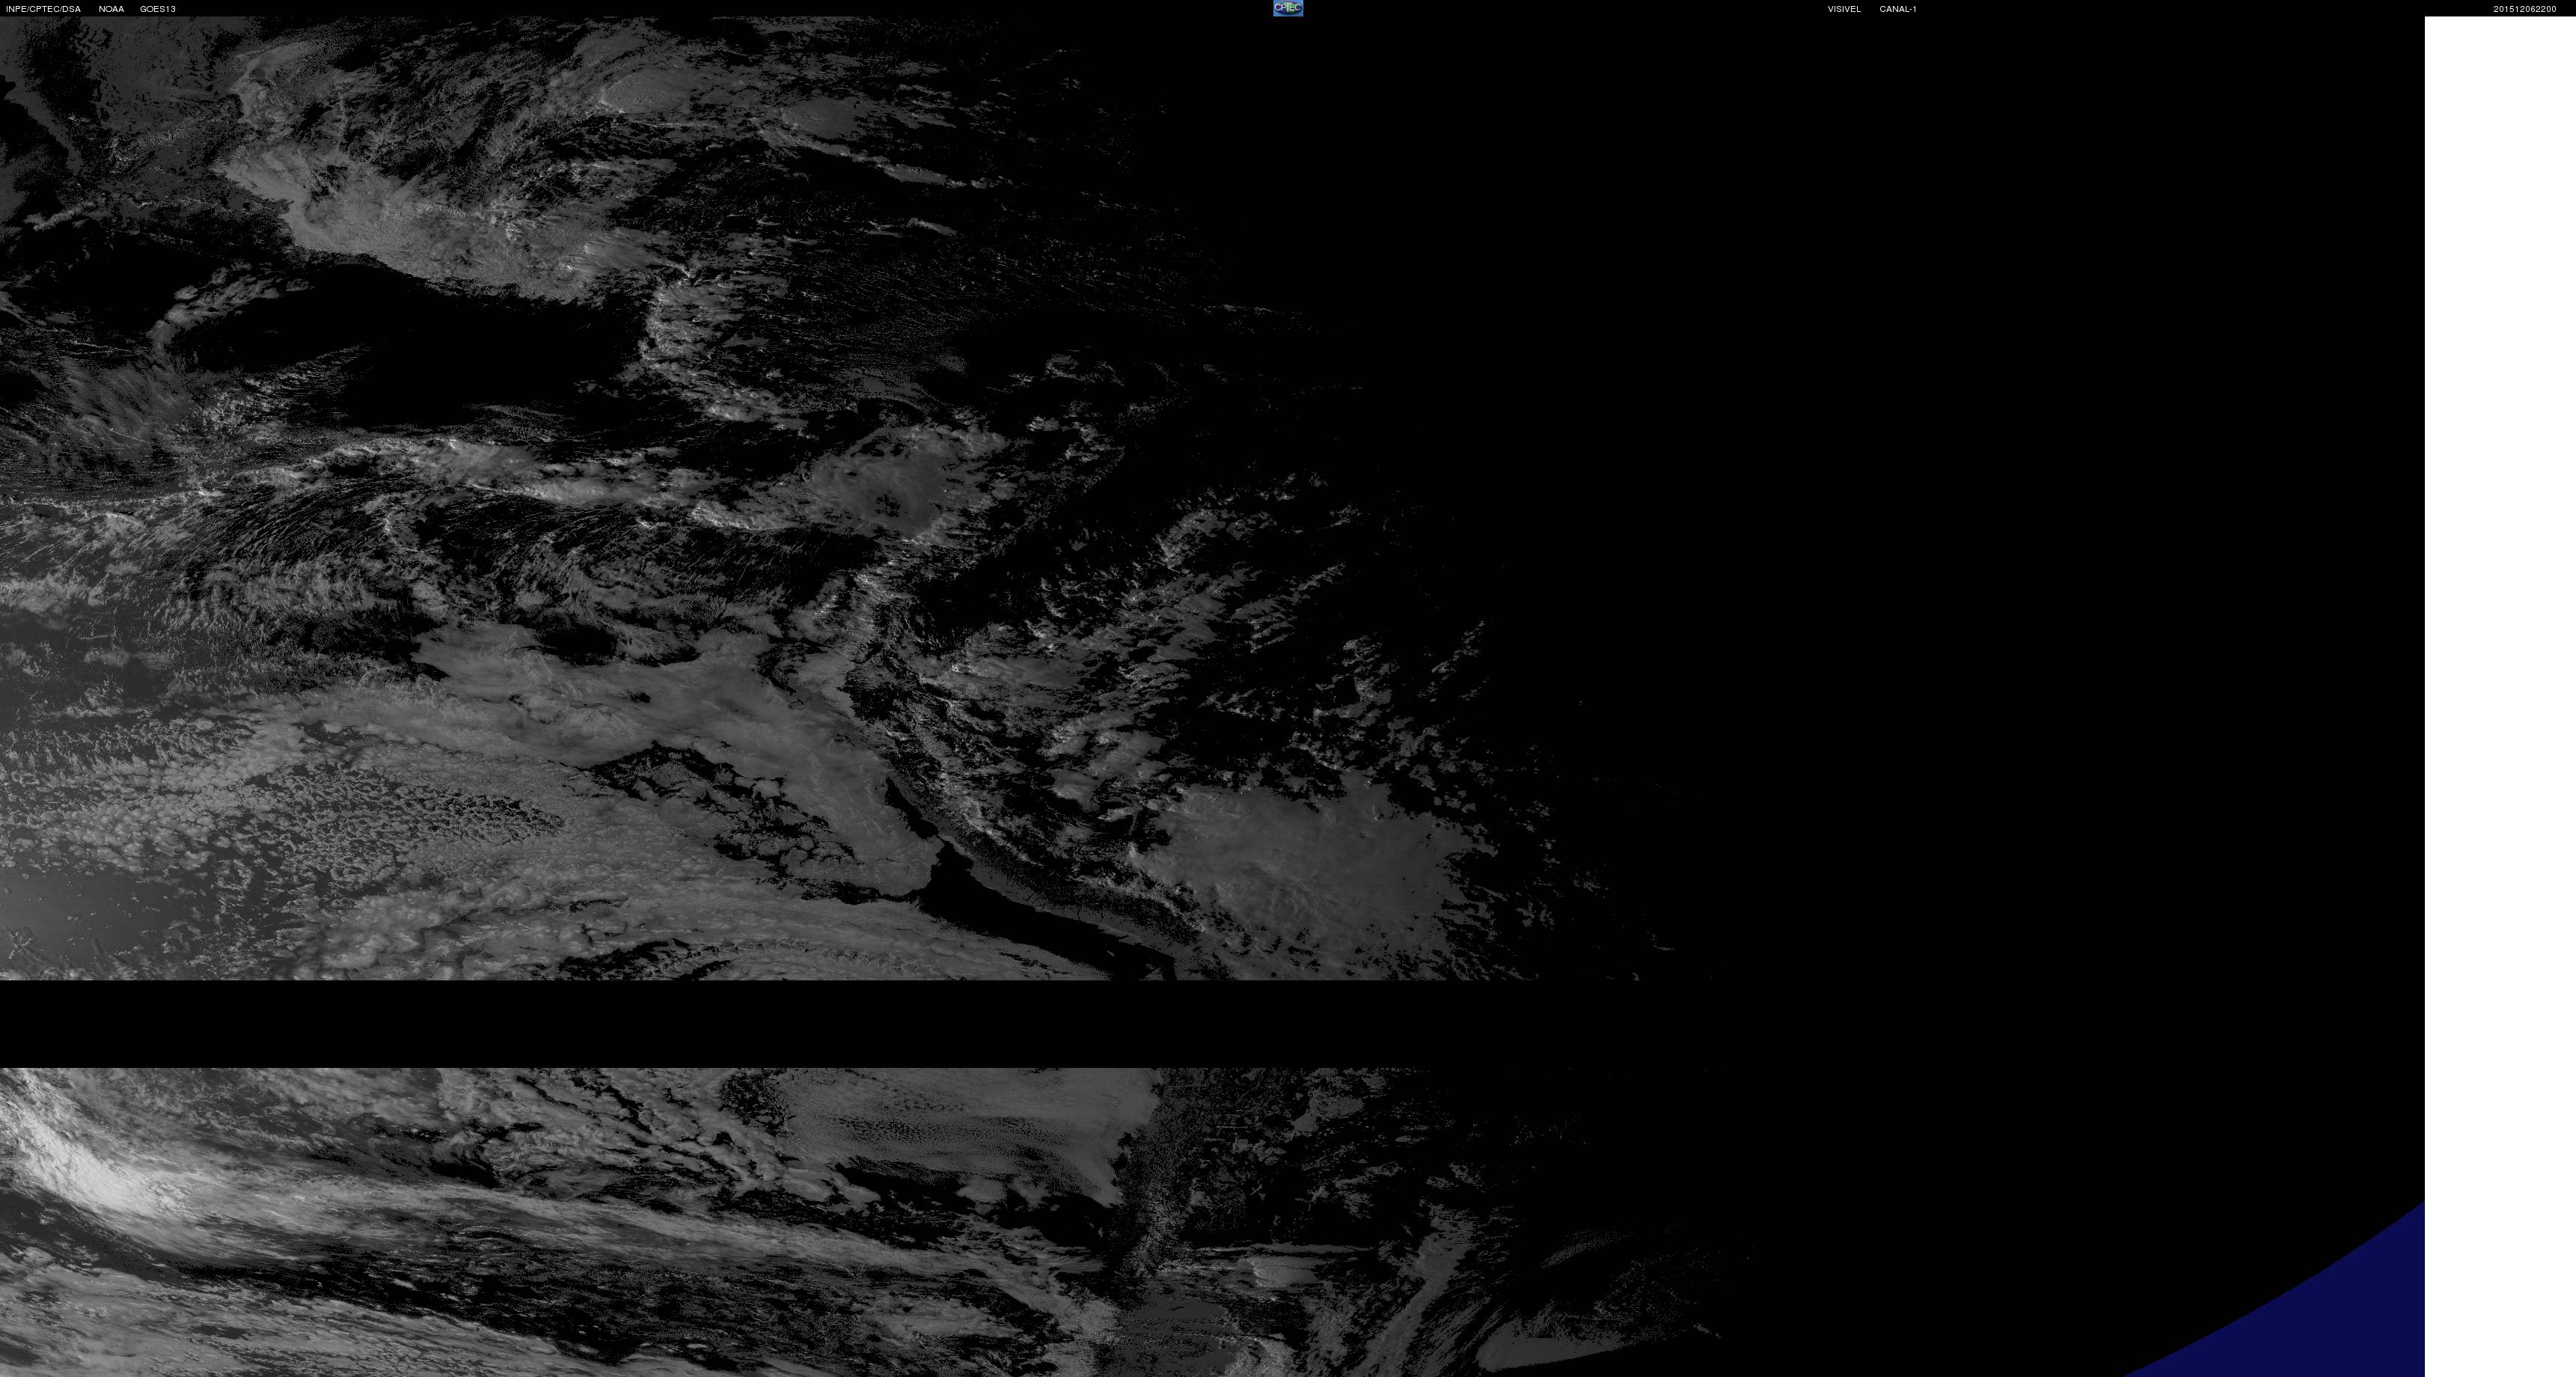The image size is (2576, 1377).
Task: Click the VISIVEL label
Action: click(1844, 9)
